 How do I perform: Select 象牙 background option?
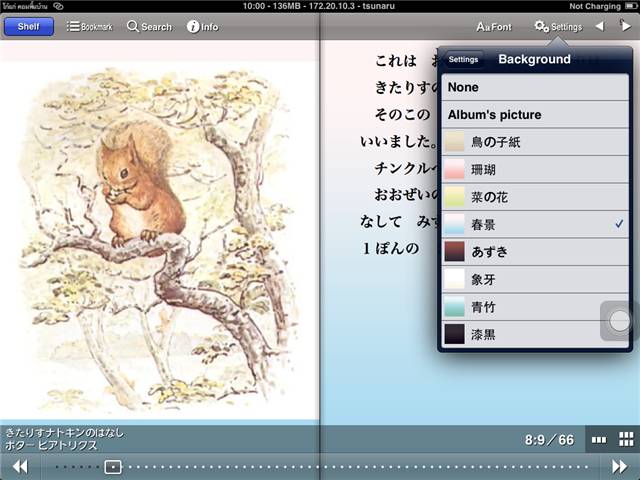(535, 280)
